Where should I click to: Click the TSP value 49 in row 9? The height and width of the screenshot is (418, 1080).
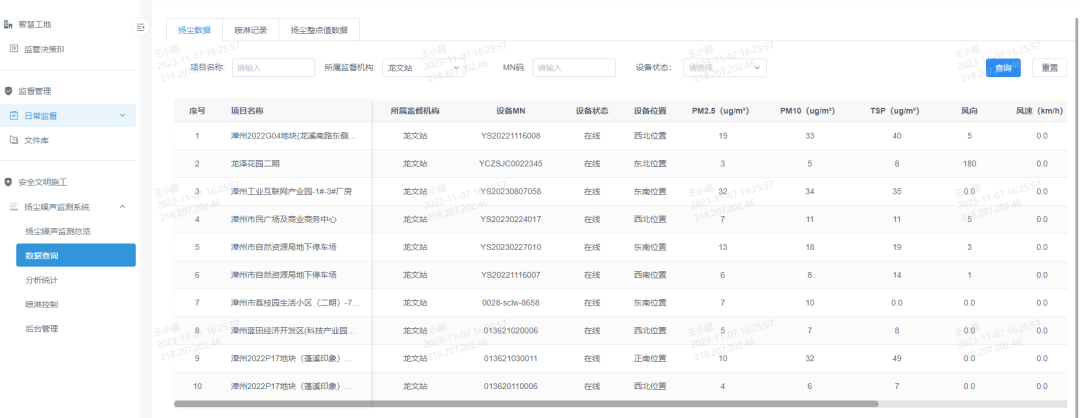[x=896, y=358]
